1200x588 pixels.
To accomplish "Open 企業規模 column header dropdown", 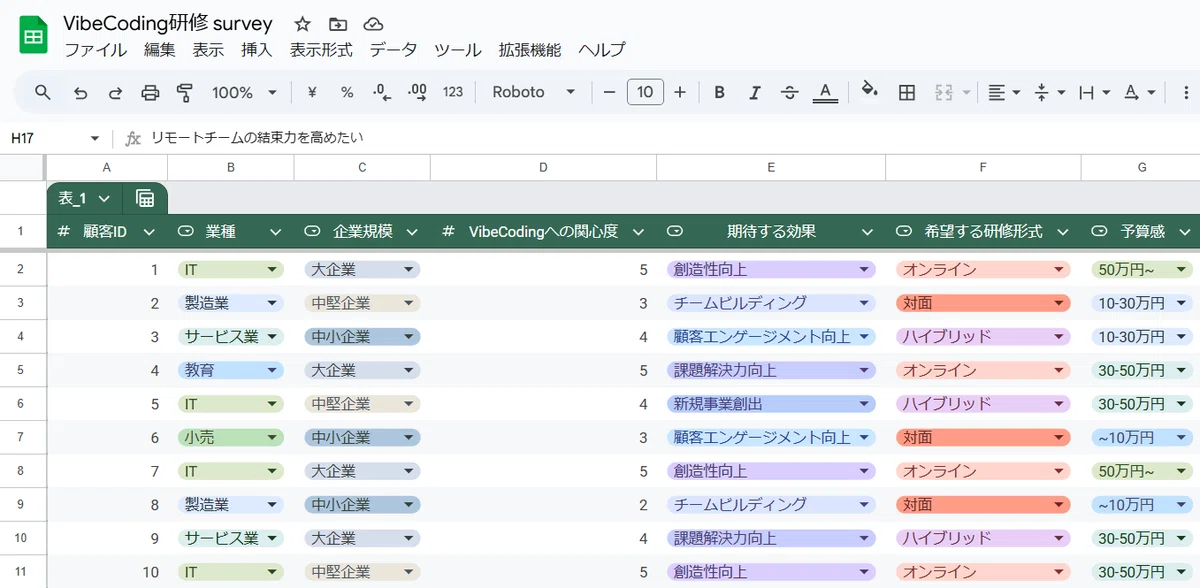I will pos(411,232).
